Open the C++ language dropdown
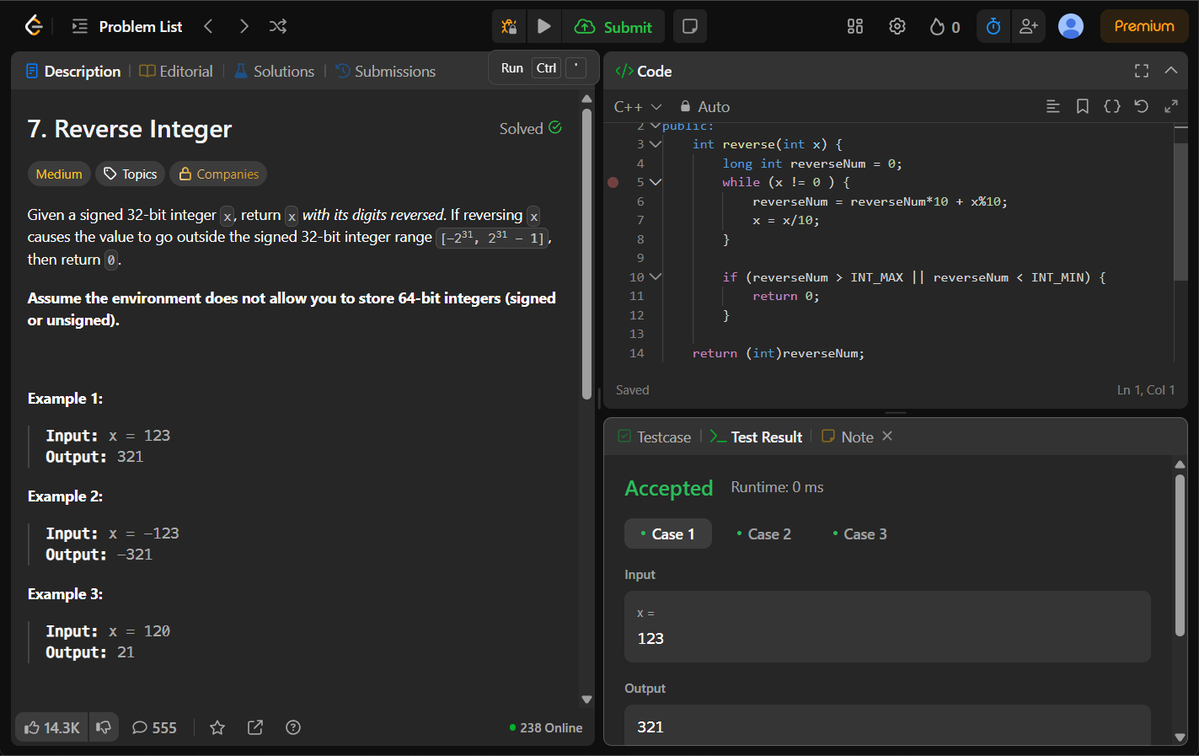The image size is (1199, 756). tap(638, 107)
